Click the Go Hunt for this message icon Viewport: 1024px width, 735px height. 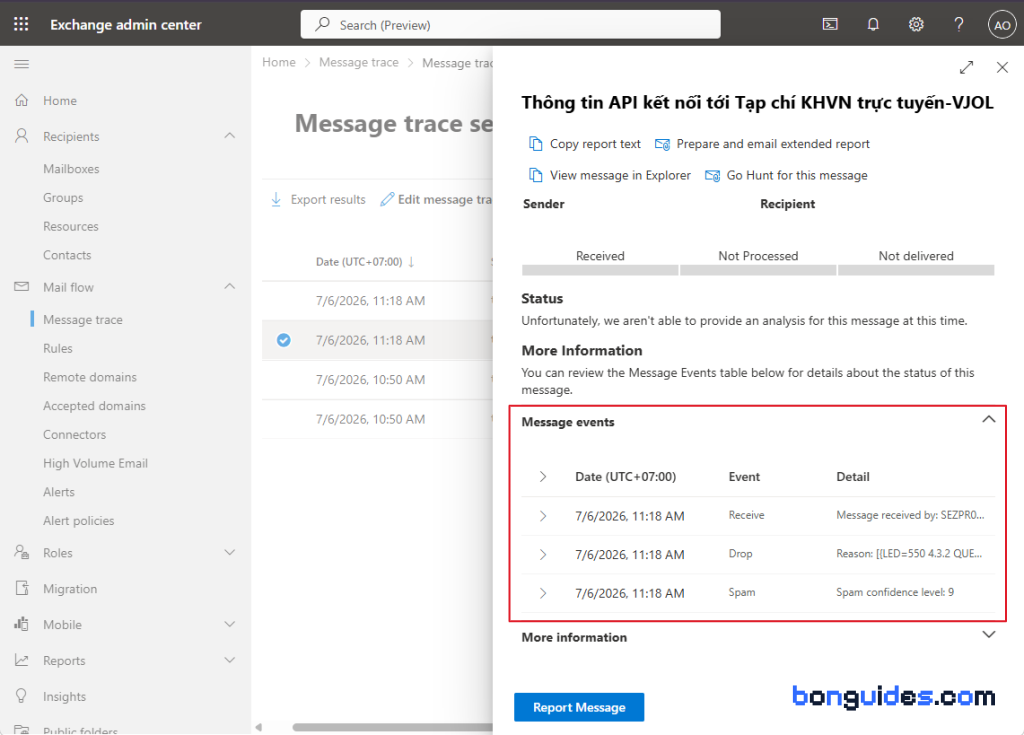(712, 175)
